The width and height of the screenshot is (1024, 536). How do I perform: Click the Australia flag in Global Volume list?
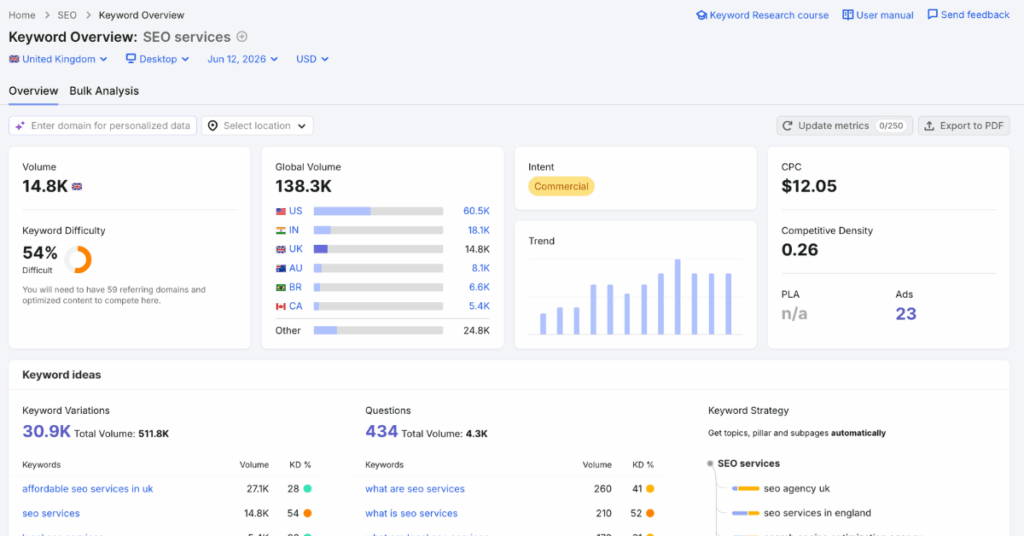click(281, 268)
